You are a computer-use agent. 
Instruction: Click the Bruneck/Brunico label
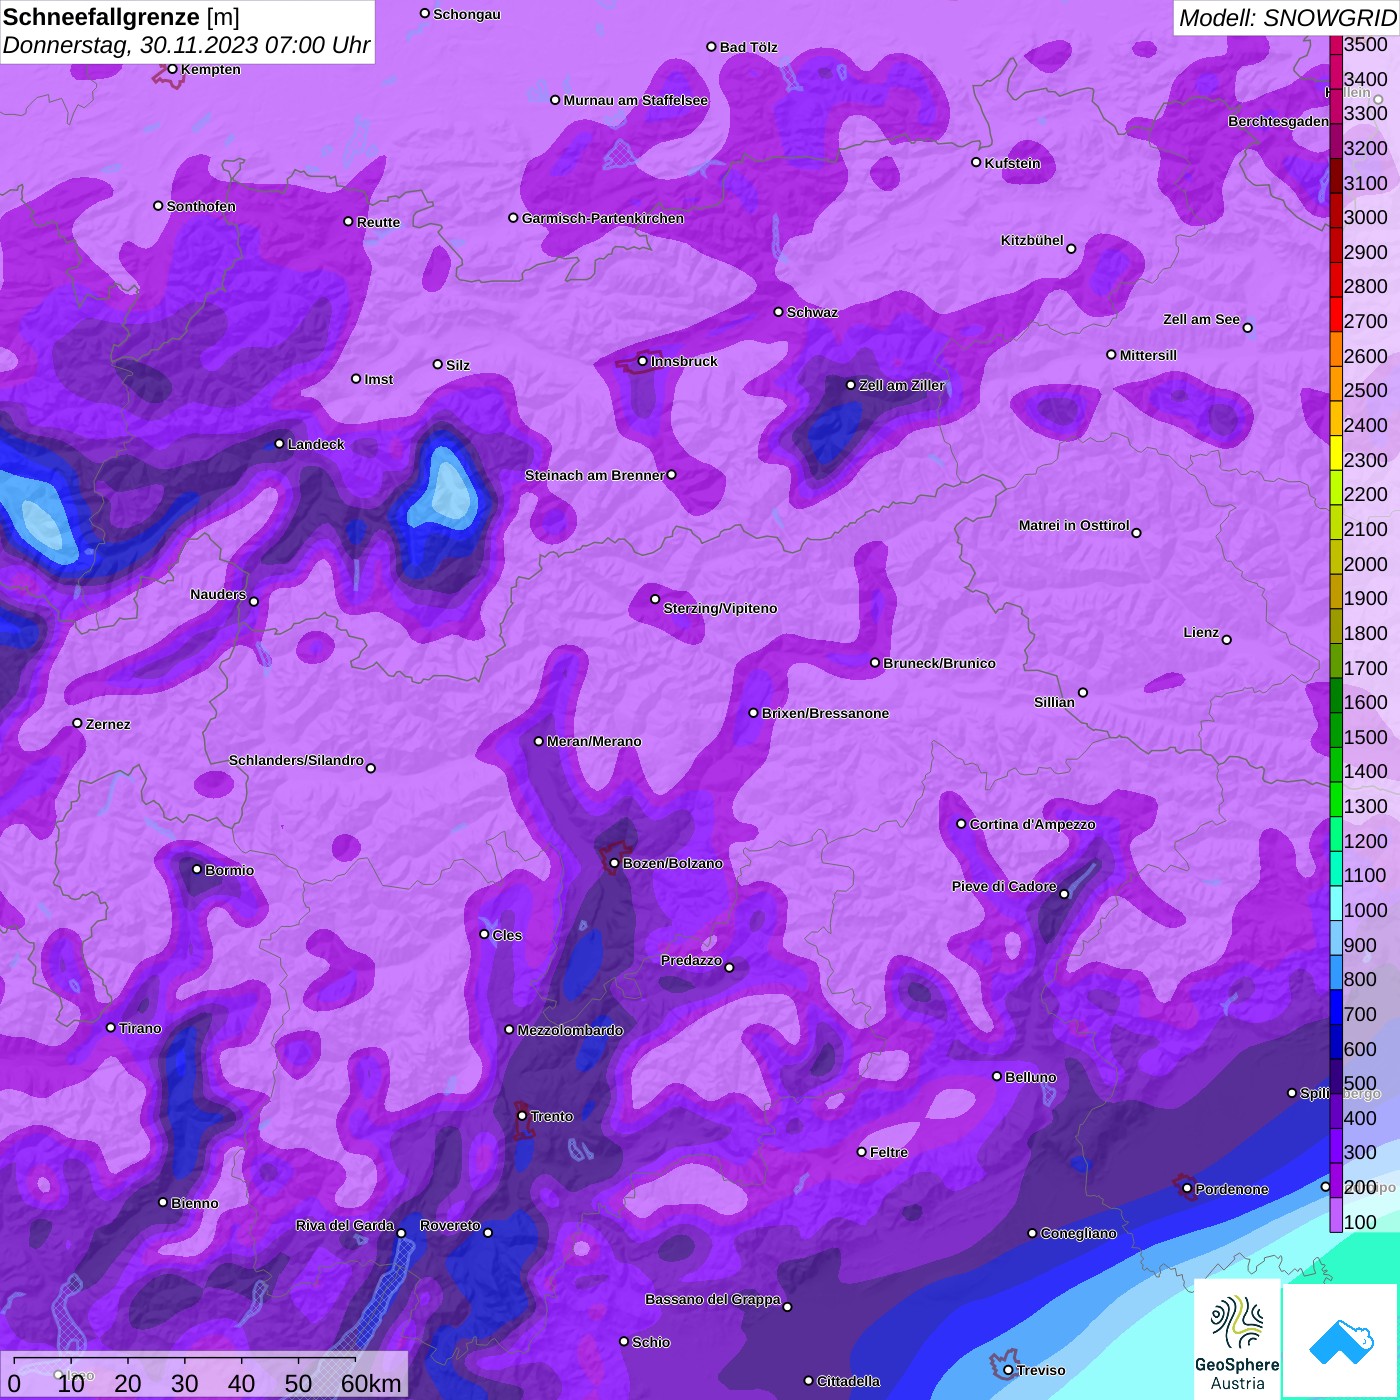coord(939,663)
